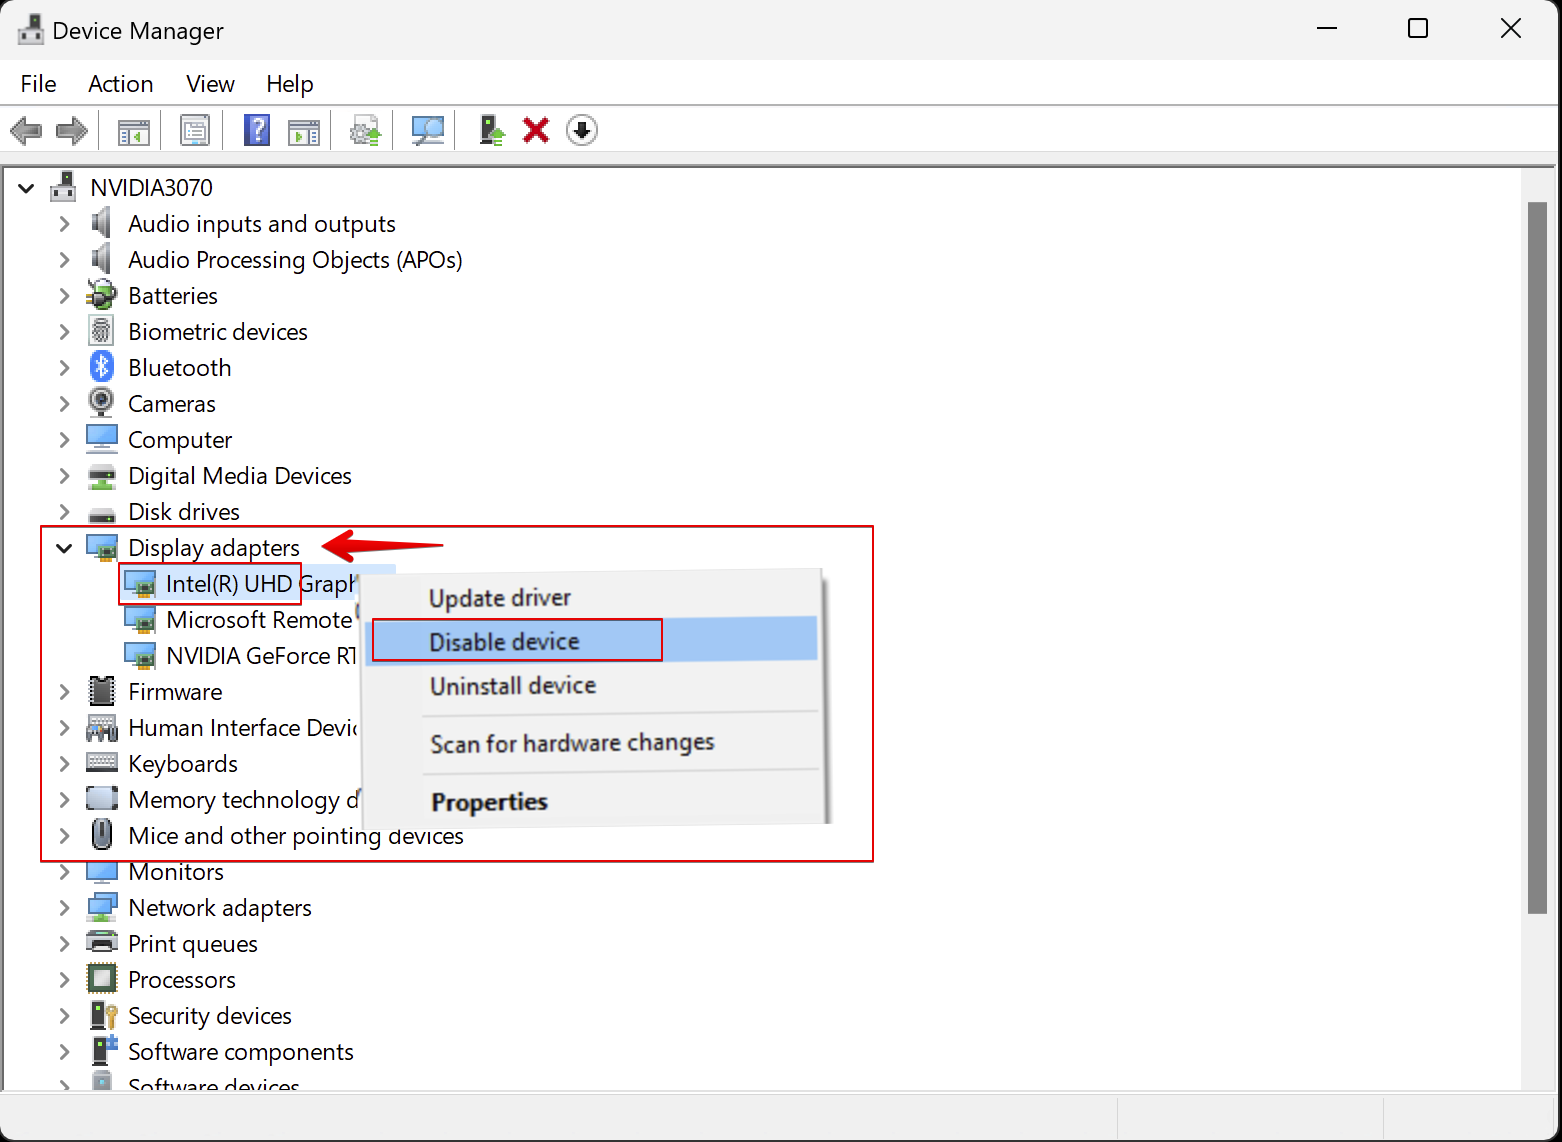Collapse the NVIDIA3070 root node

tap(26, 187)
